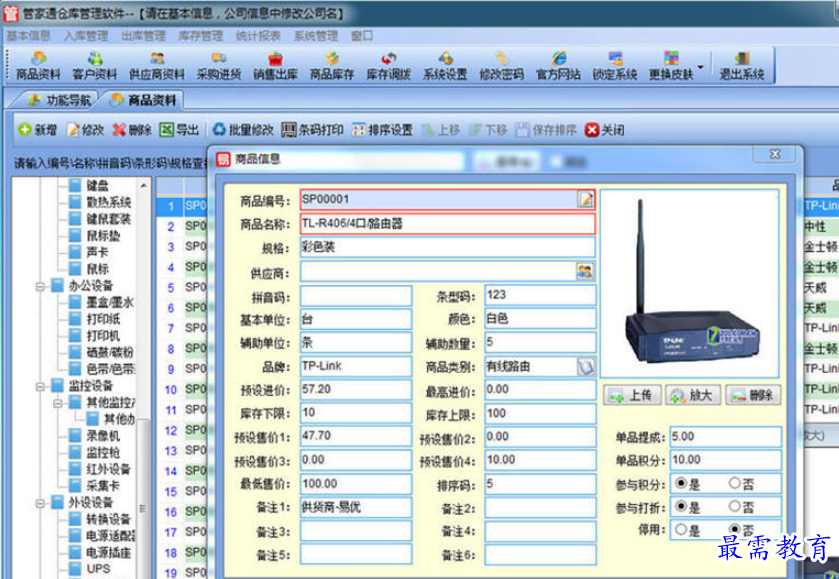
Task: Open 库存管理 menu
Action: [201, 36]
